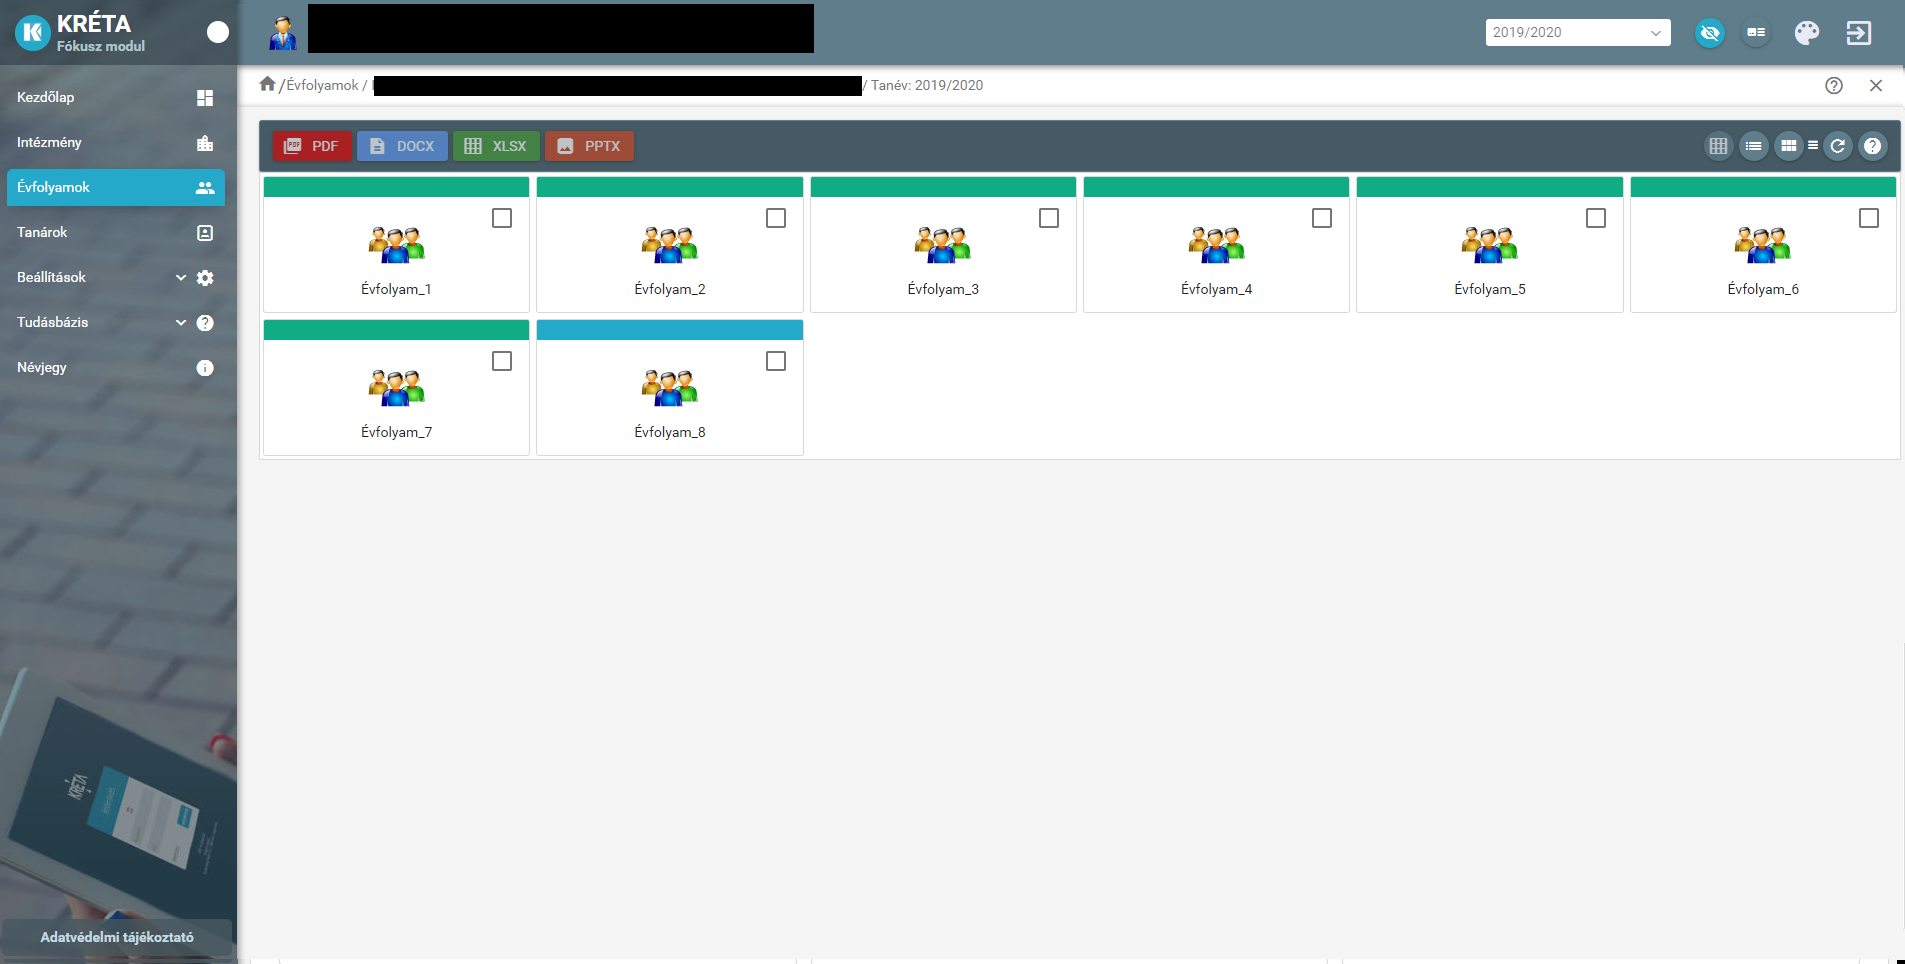This screenshot has width=1905, height=964.
Task: Open the Évfolyam_8 group icon
Action: tap(670, 388)
